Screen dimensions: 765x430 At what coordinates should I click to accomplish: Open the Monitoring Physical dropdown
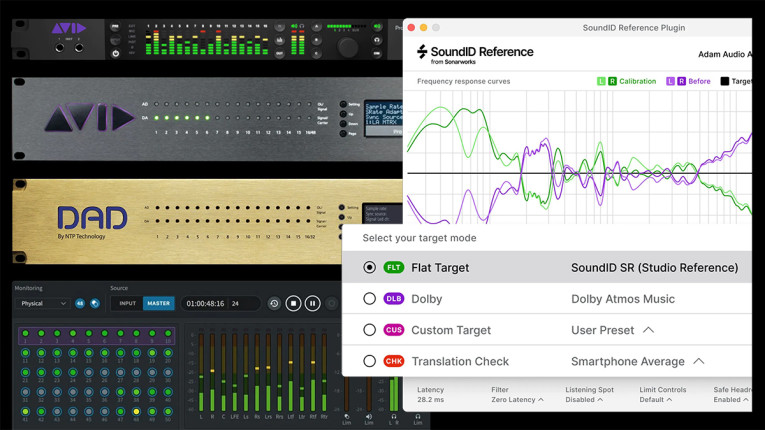(43, 304)
